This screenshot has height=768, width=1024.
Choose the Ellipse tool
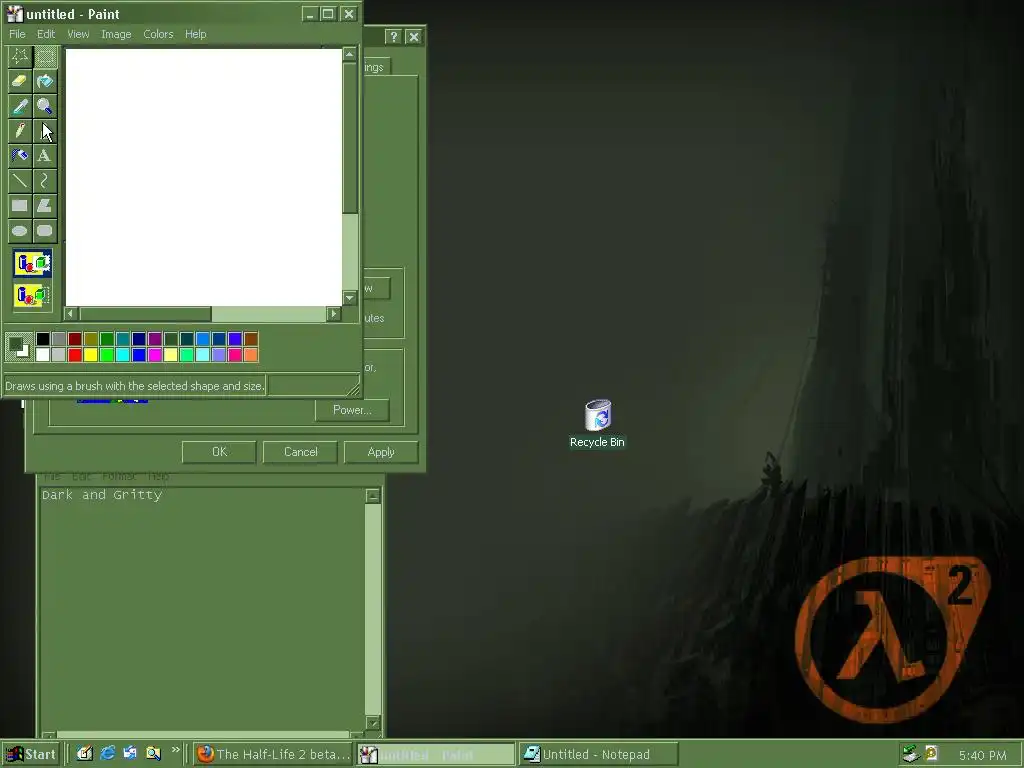tap(20, 231)
